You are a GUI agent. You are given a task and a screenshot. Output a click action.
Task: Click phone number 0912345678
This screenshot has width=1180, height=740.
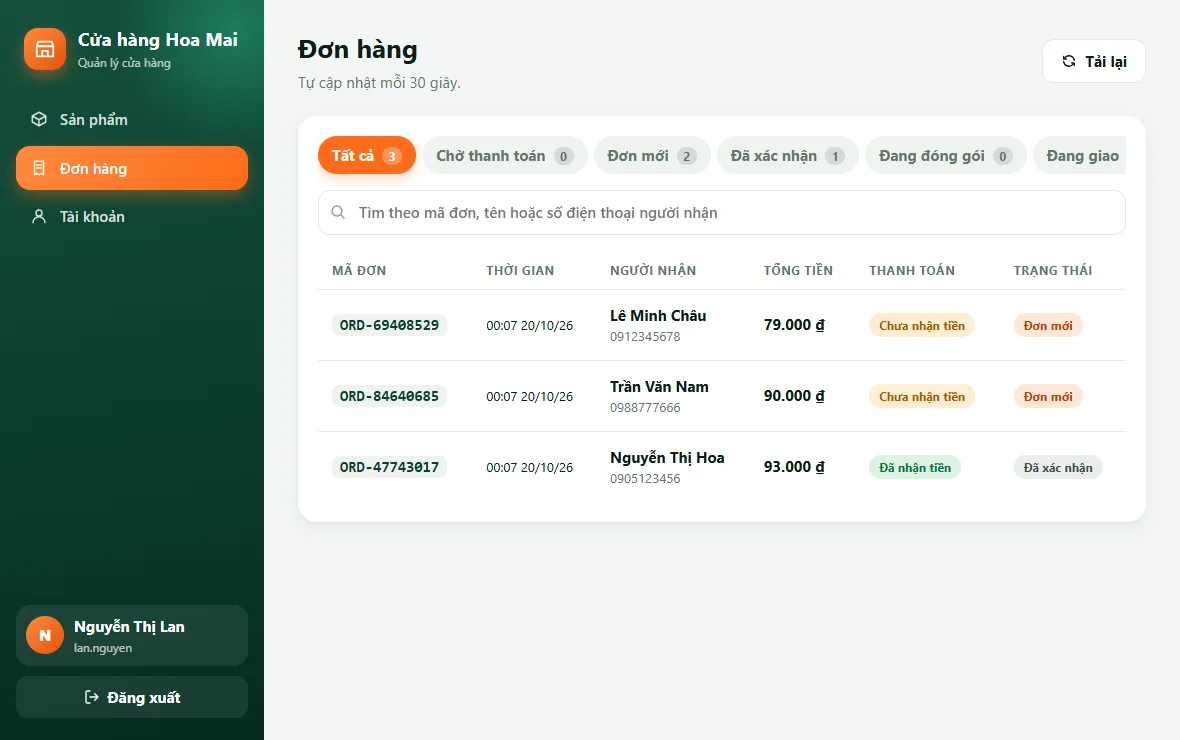645,337
